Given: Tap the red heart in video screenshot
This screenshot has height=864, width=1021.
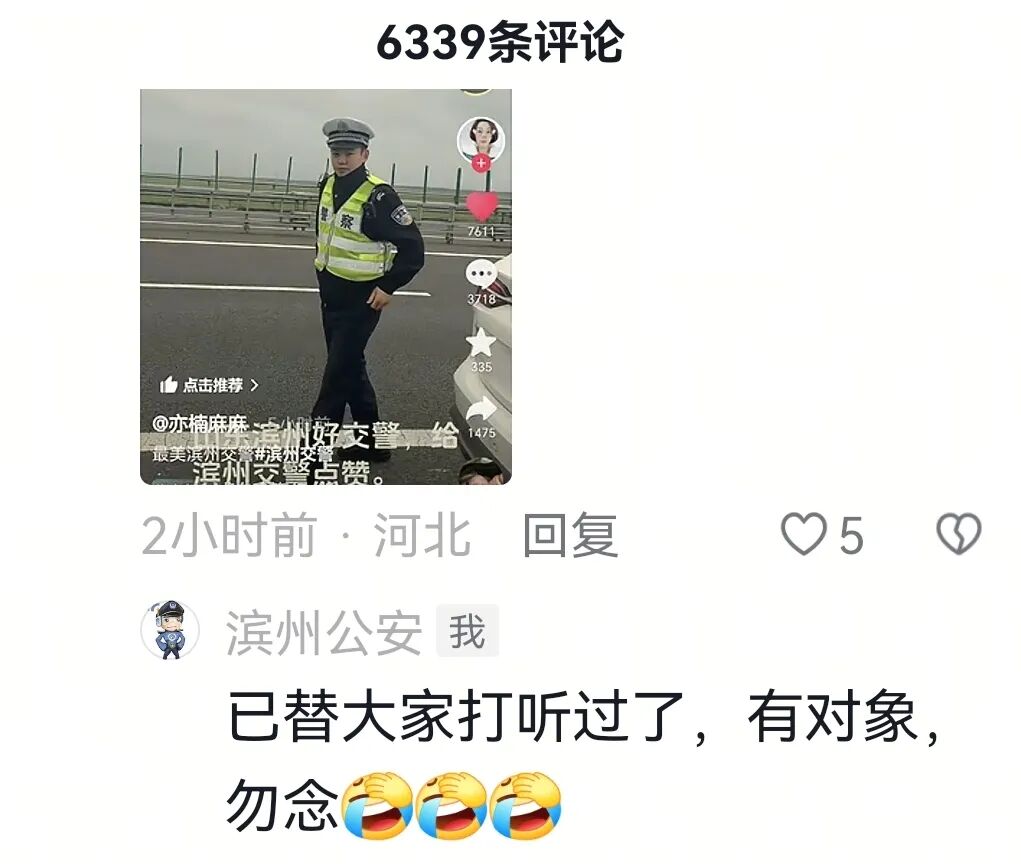Looking at the screenshot, I should [x=482, y=206].
